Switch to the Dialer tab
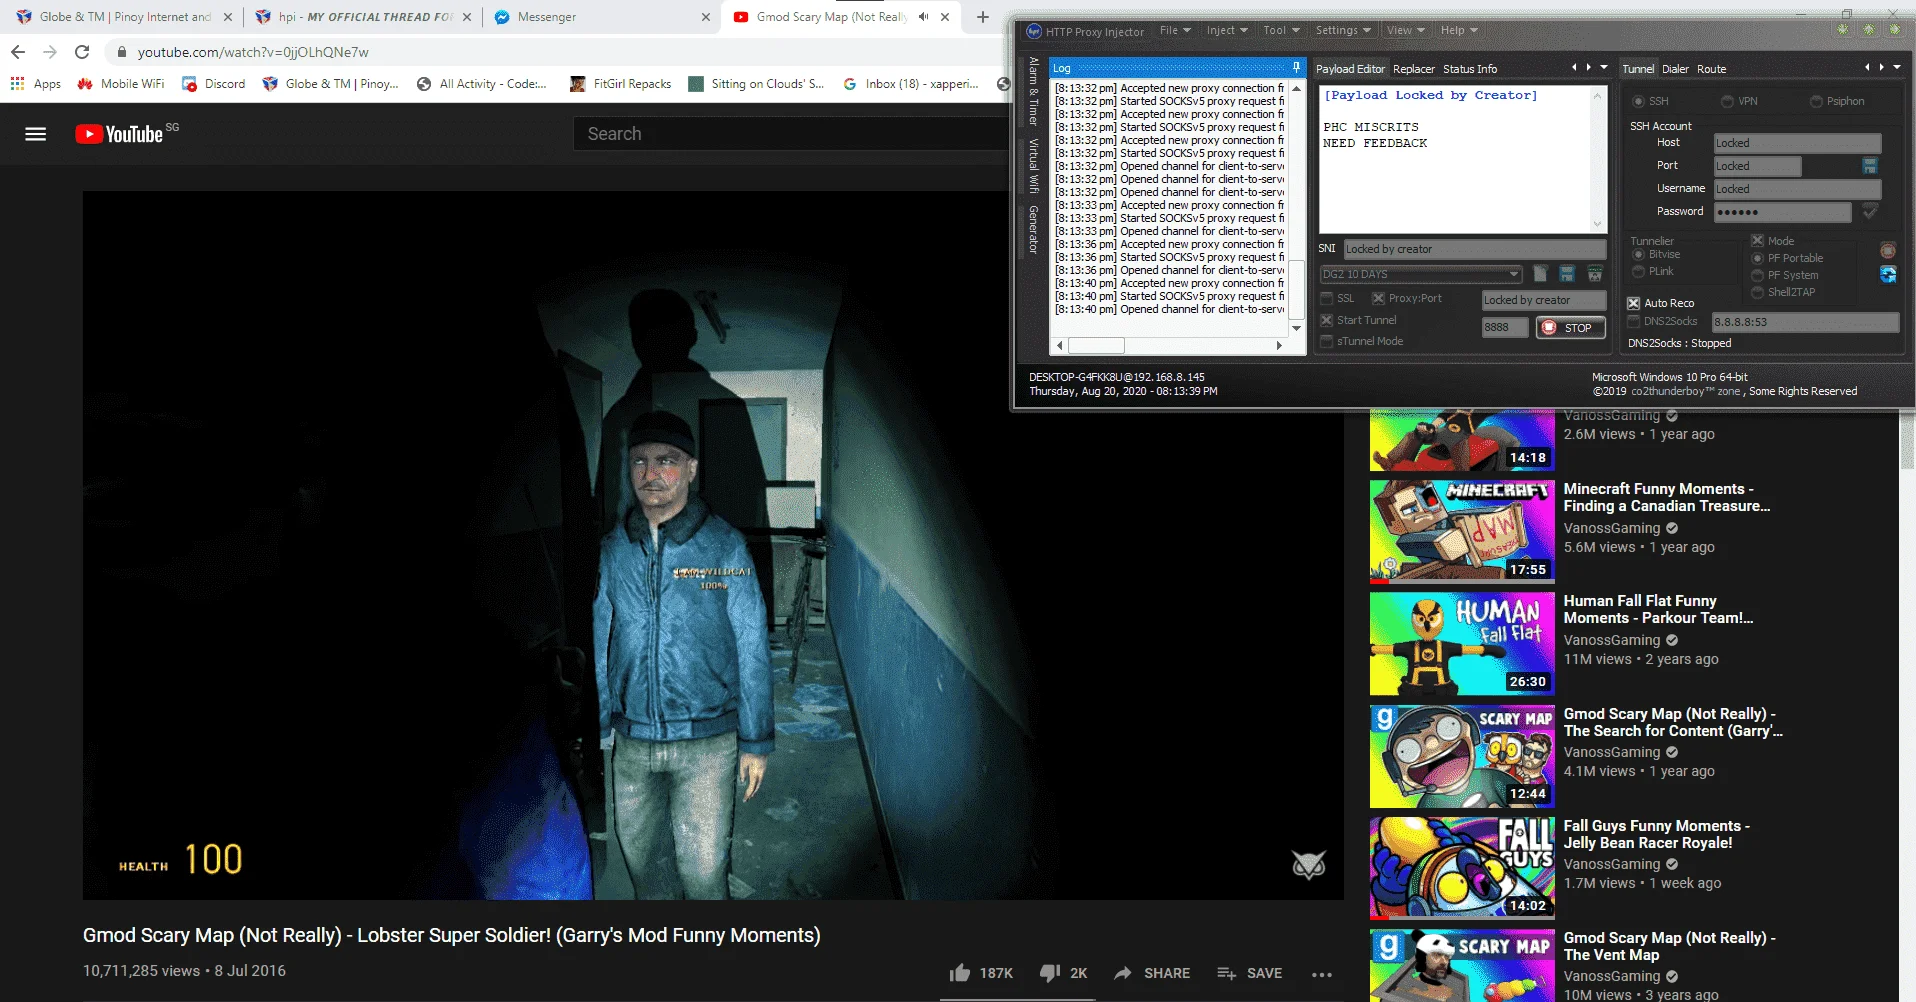The image size is (1916, 1002). click(1675, 69)
